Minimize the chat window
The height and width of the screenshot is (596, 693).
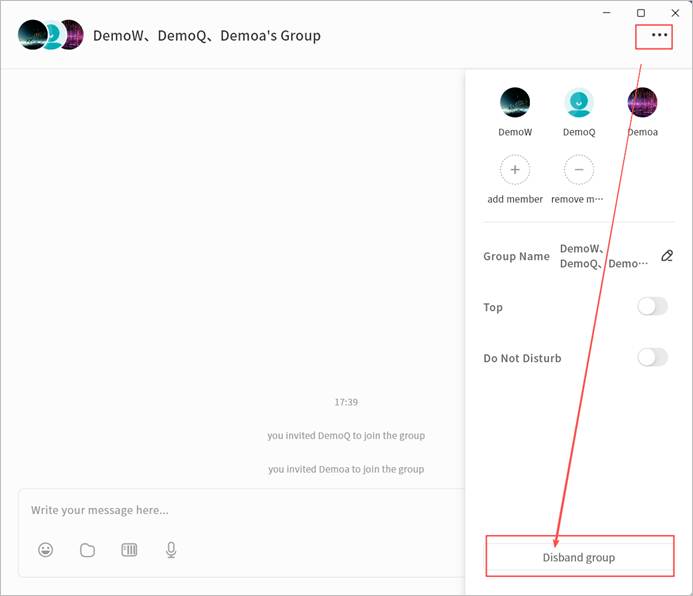[607, 13]
